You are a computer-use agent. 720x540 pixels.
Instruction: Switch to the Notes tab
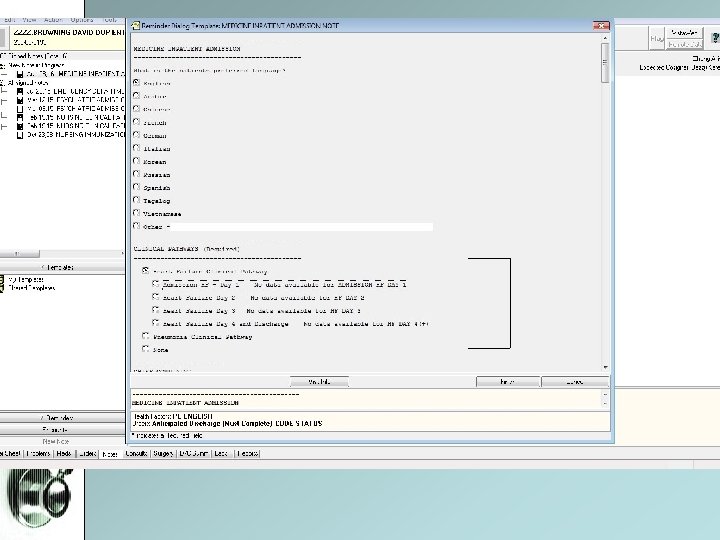point(110,454)
